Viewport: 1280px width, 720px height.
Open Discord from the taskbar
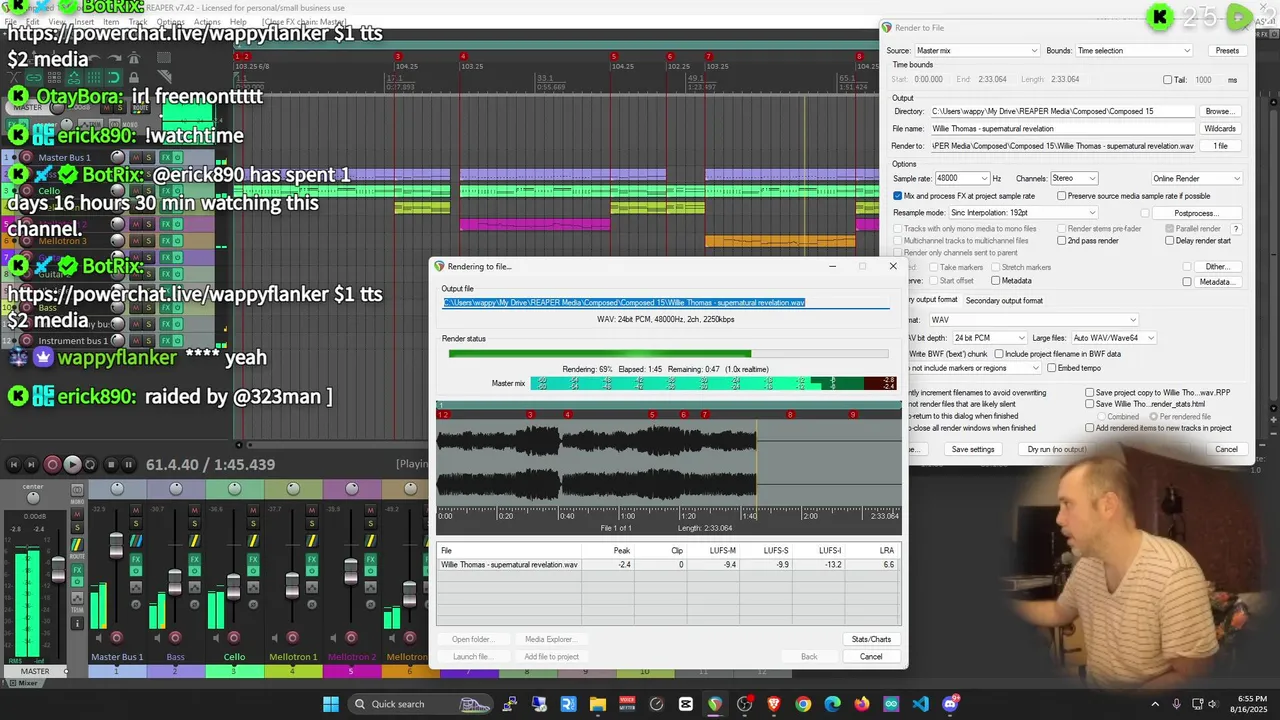tap(950, 704)
